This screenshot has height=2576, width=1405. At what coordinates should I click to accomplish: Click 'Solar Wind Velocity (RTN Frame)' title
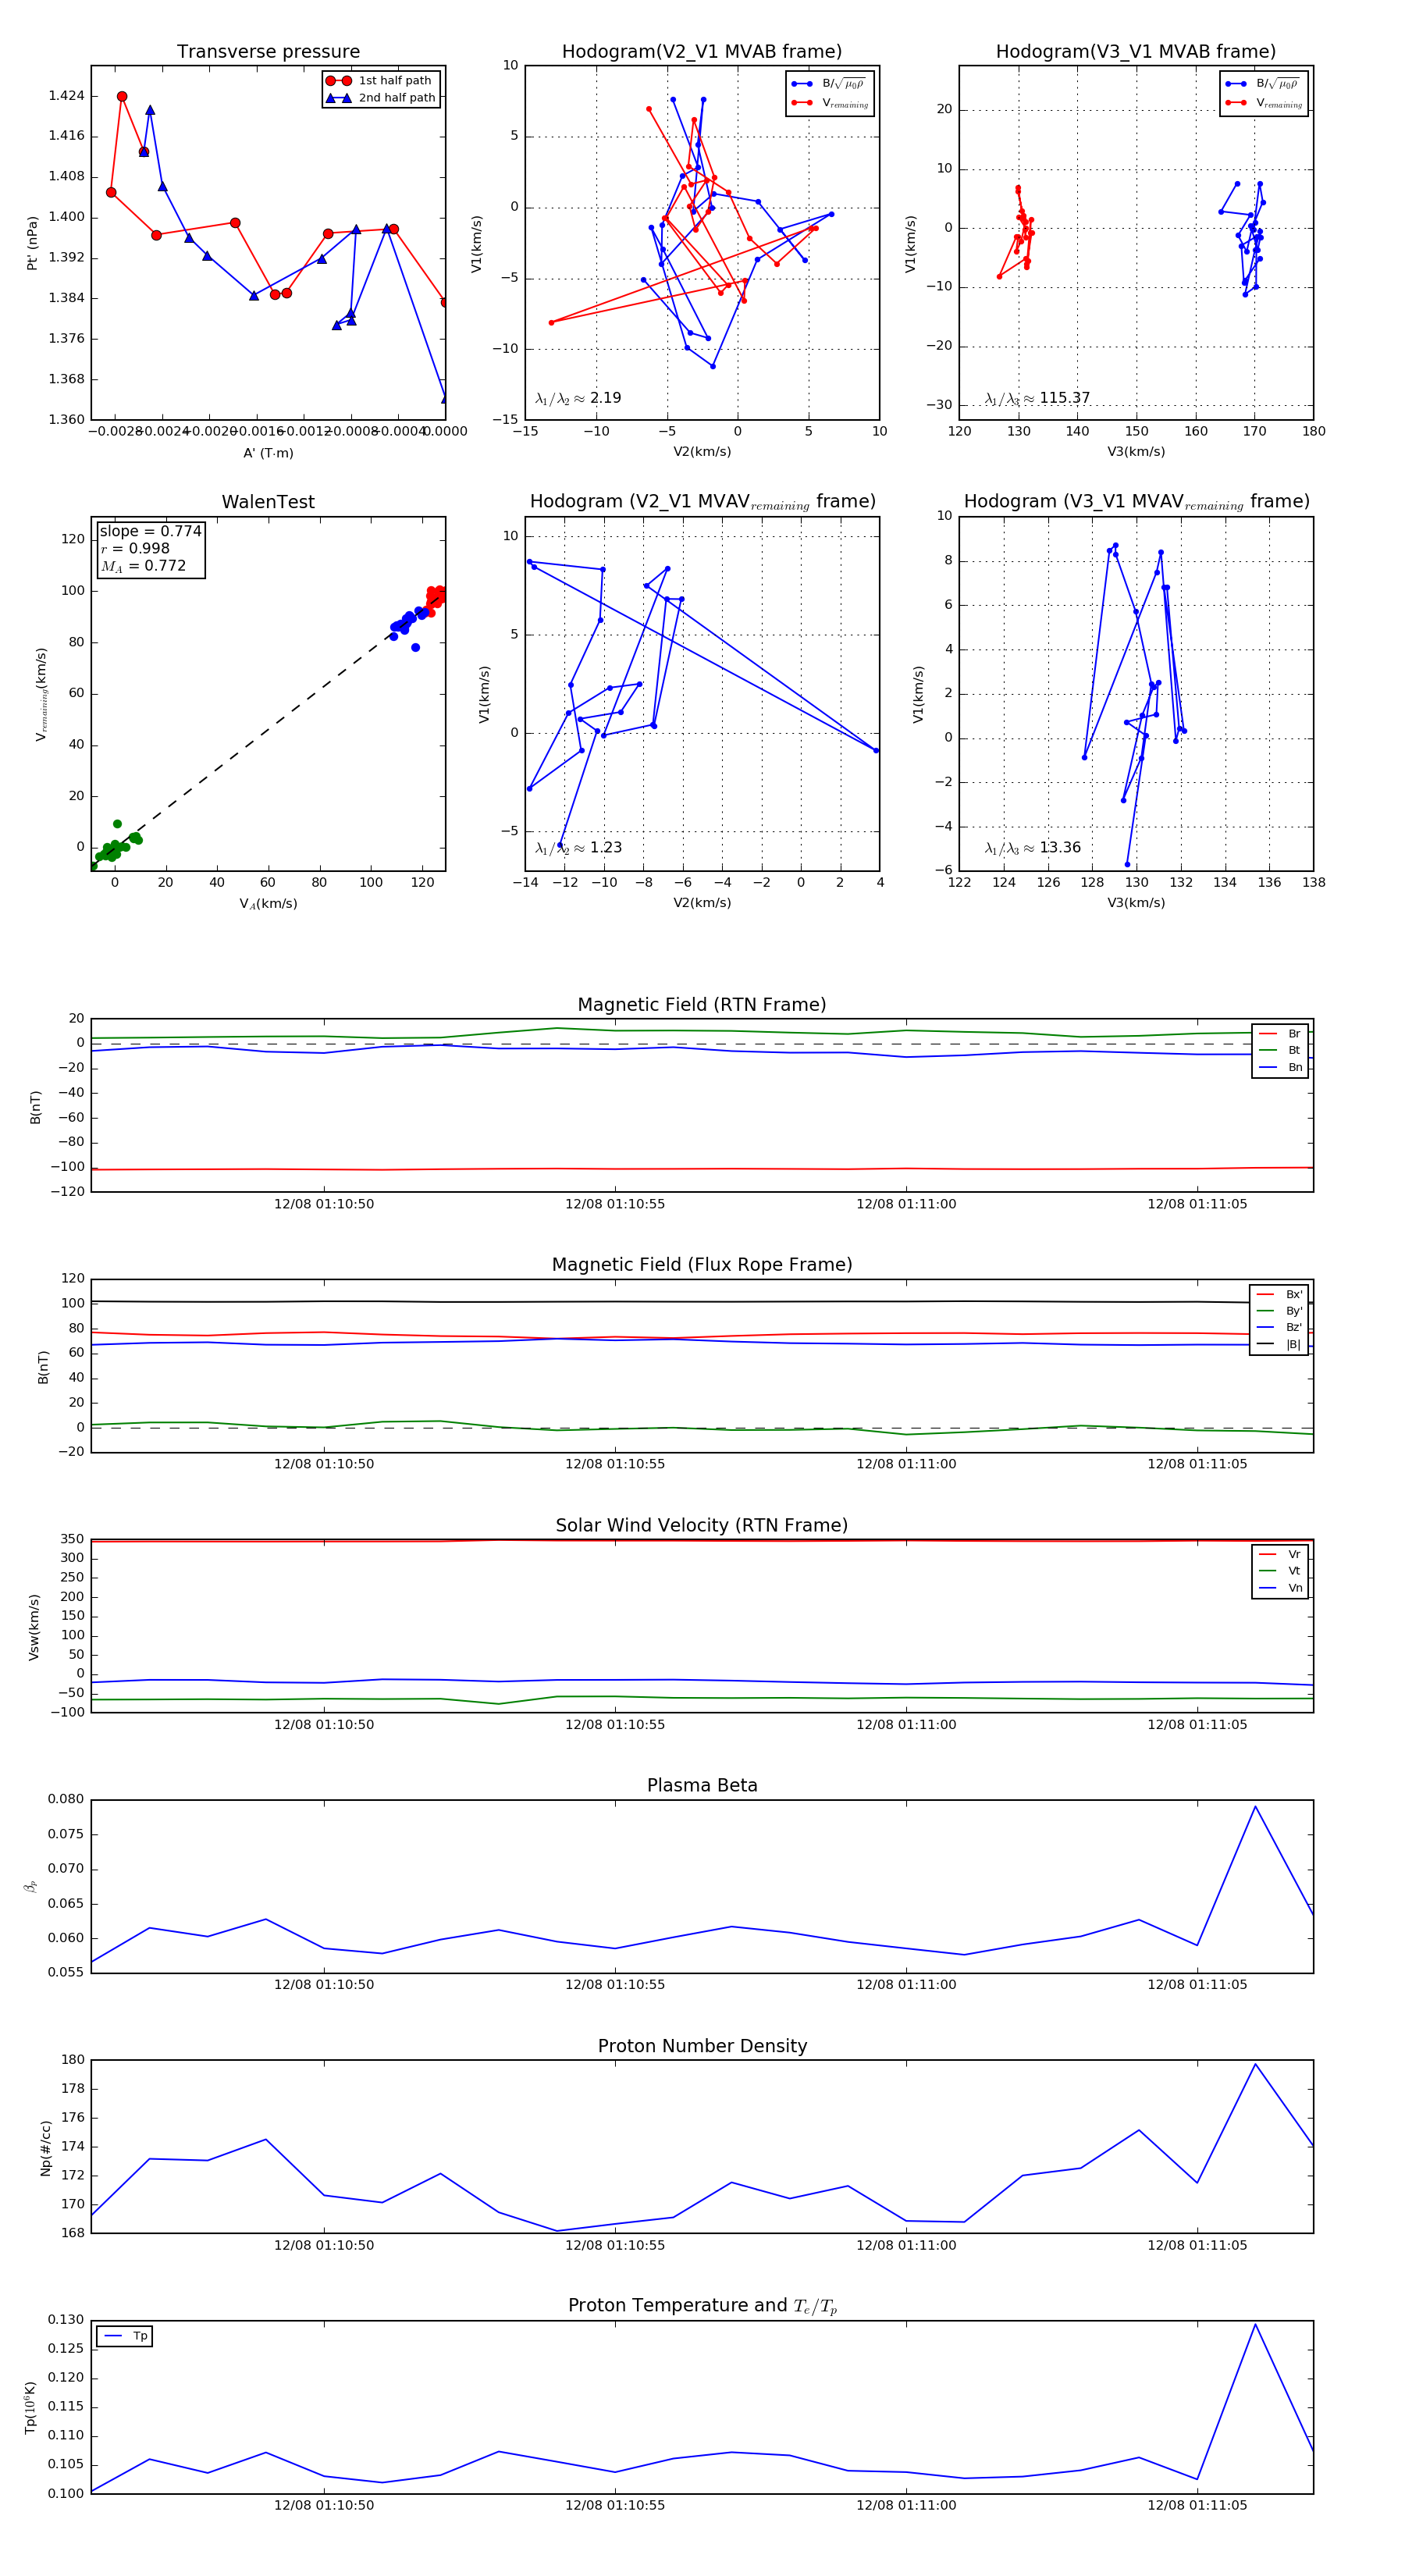pos(702,1526)
